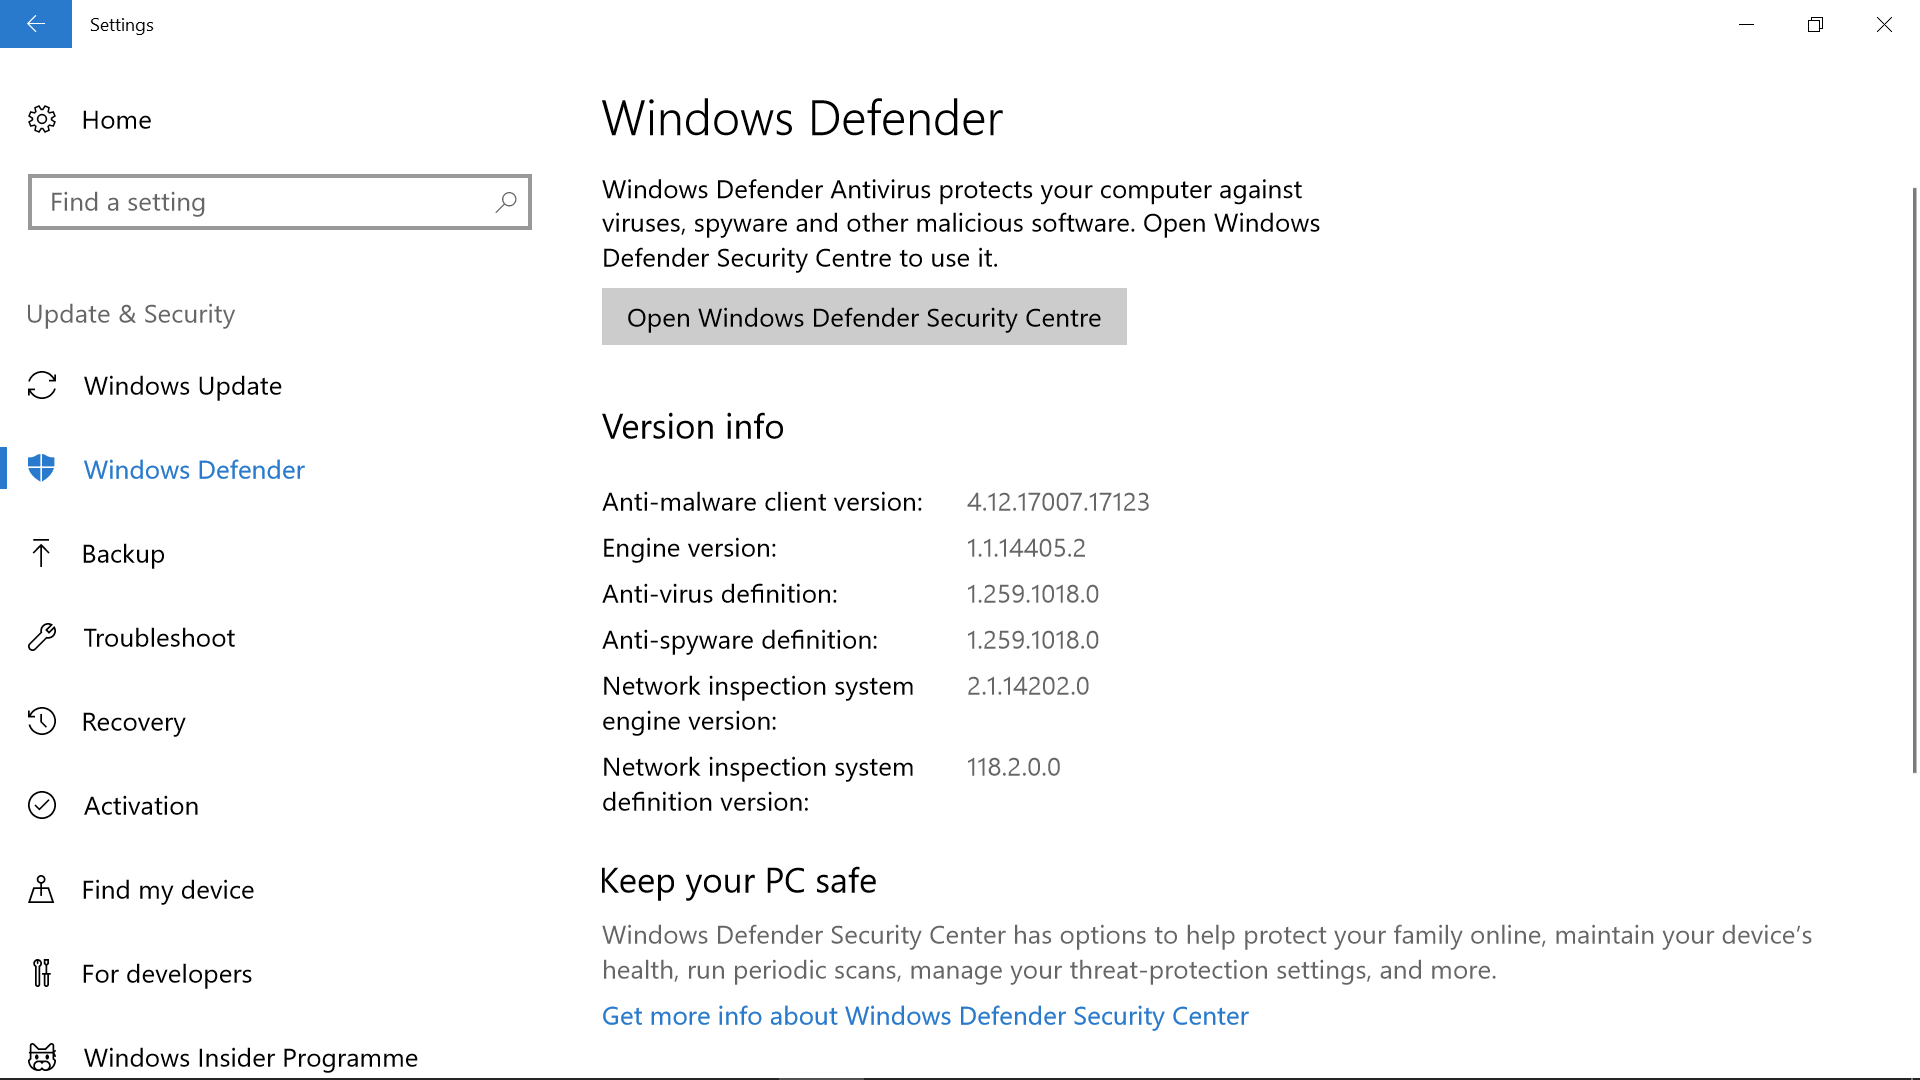Image resolution: width=1920 pixels, height=1080 pixels.
Task: Click the Update & Security section label
Action: (x=131, y=314)
